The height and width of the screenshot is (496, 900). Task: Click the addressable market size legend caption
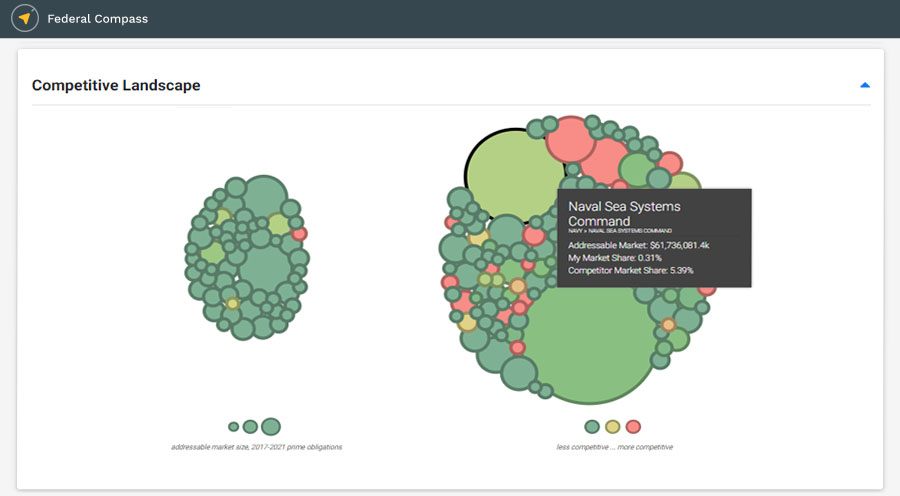point(256,447)
